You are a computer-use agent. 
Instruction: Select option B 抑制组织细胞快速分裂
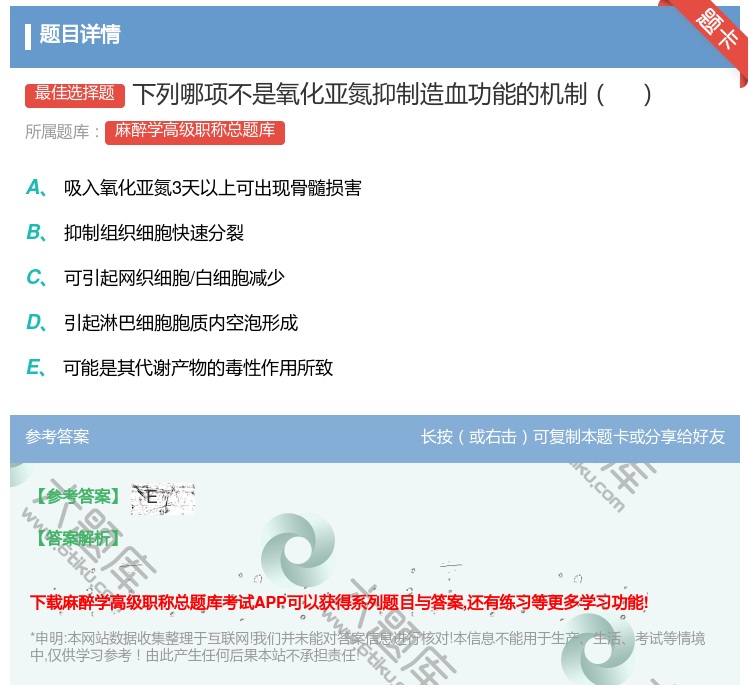(135, 233)
